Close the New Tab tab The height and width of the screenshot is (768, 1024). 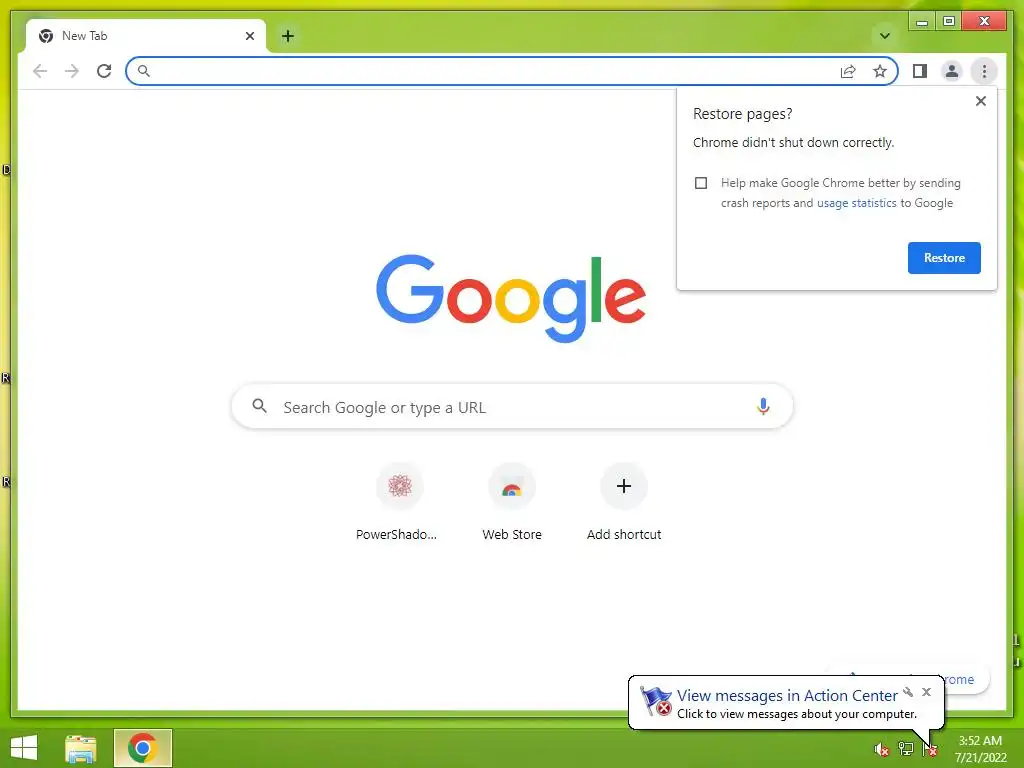point(249,36)
